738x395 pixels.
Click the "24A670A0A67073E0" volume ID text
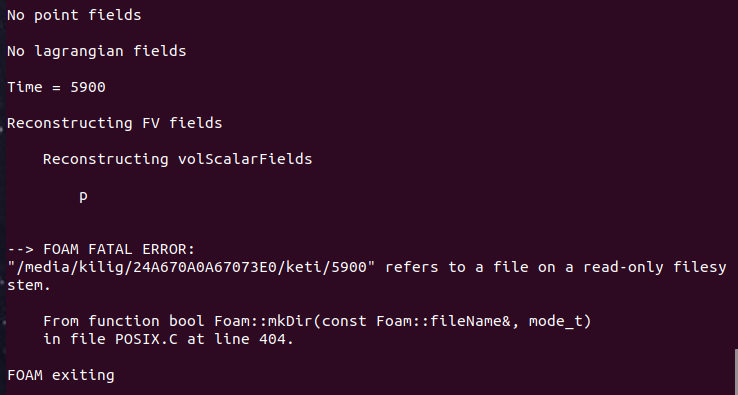pyautogui.click(x=204, y=267)
